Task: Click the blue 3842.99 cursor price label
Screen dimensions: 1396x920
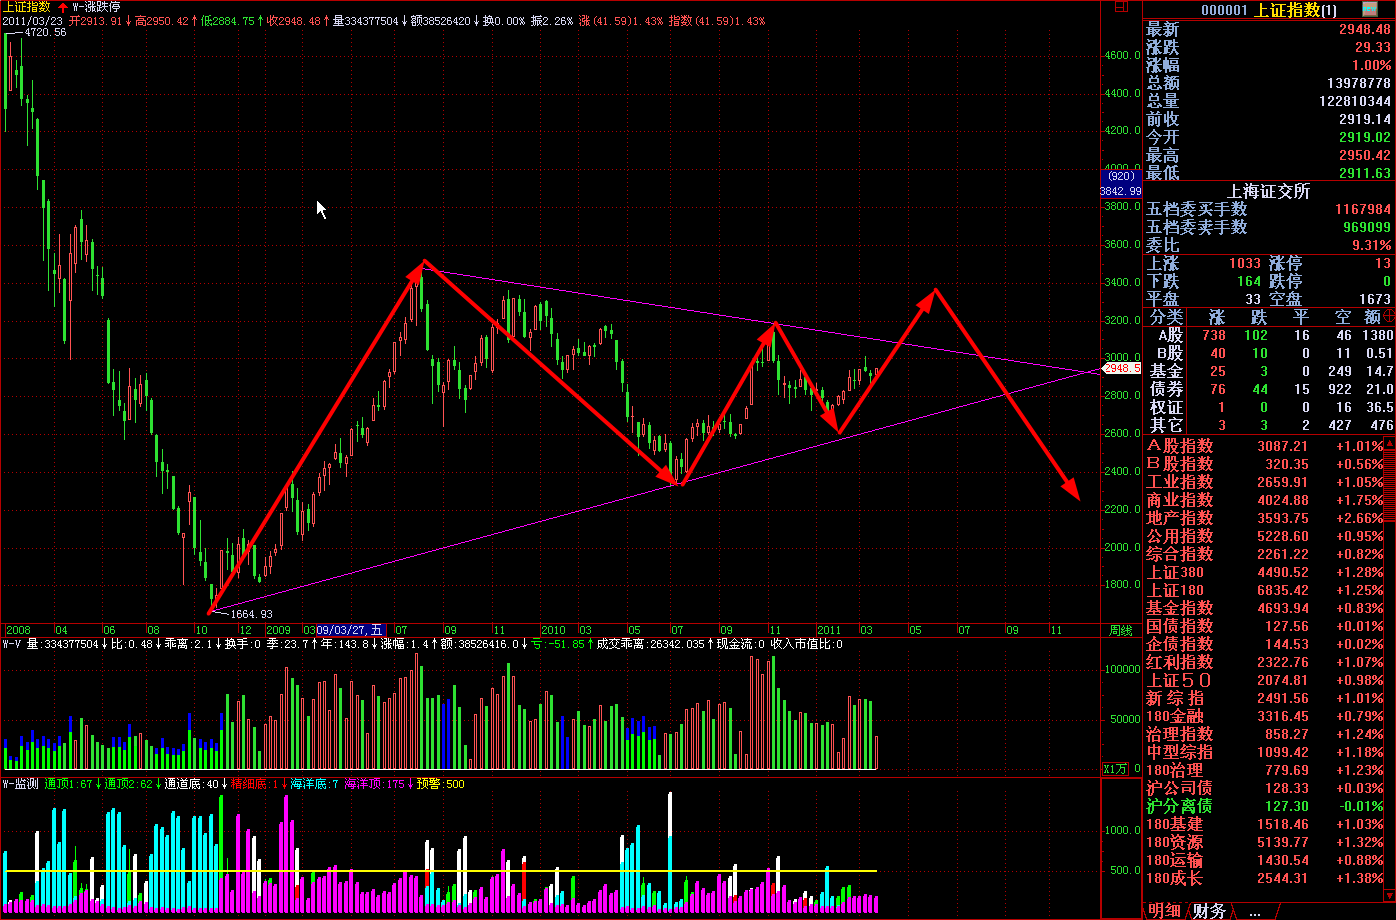Action: tap(1120, 191)
